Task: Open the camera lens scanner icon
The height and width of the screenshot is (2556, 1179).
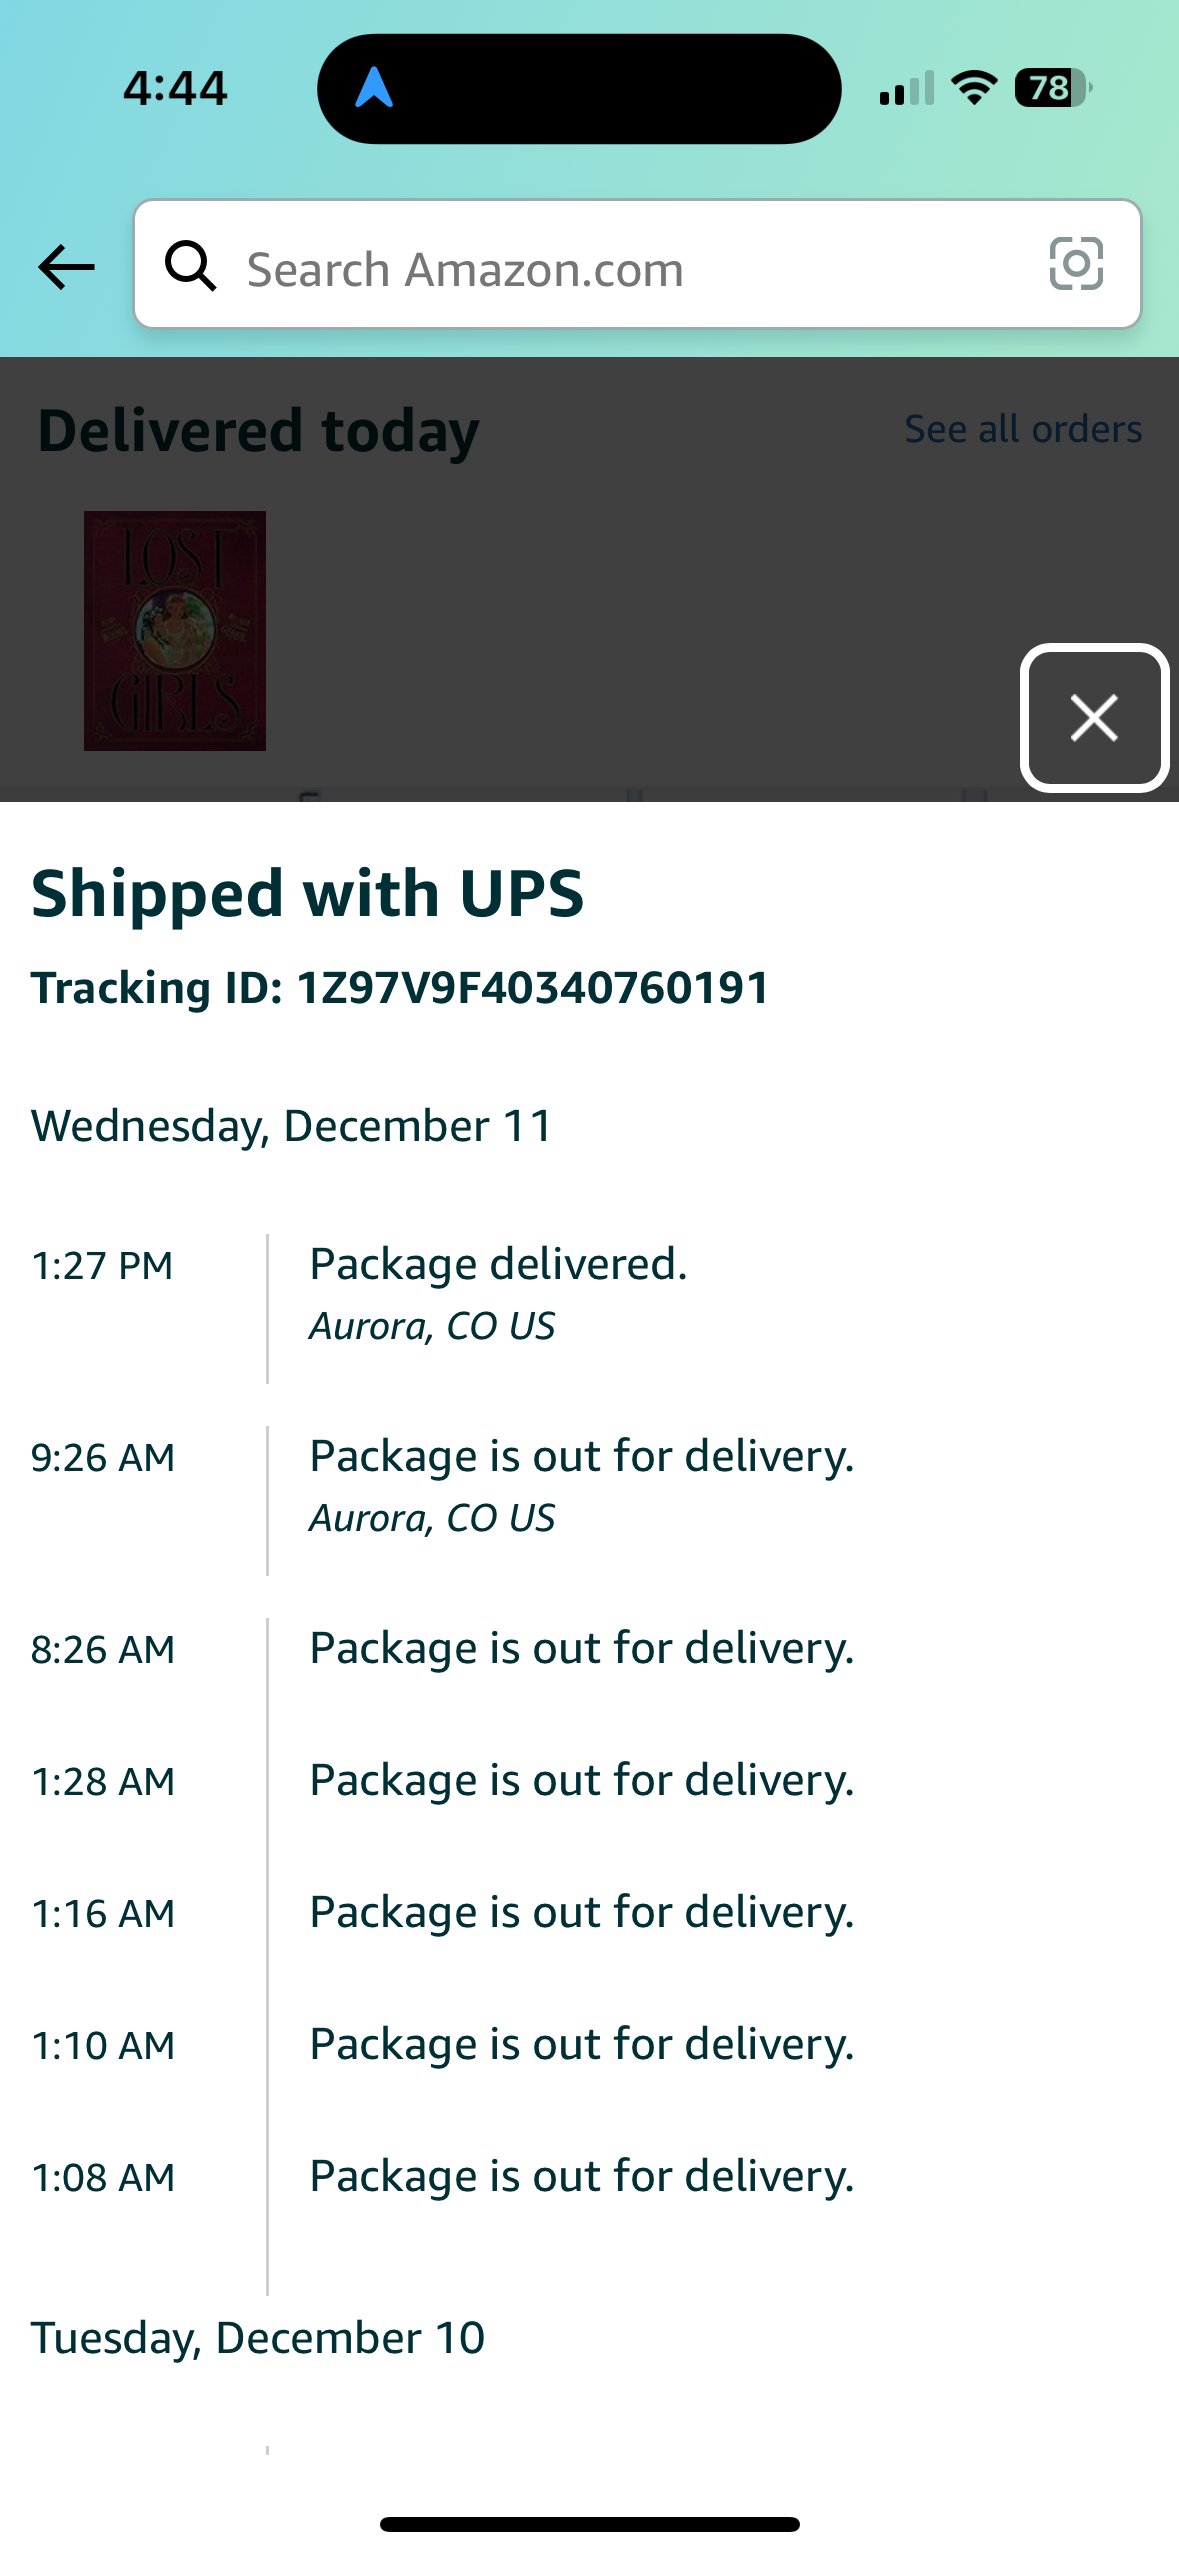Action: click(x=1076, y=264)
